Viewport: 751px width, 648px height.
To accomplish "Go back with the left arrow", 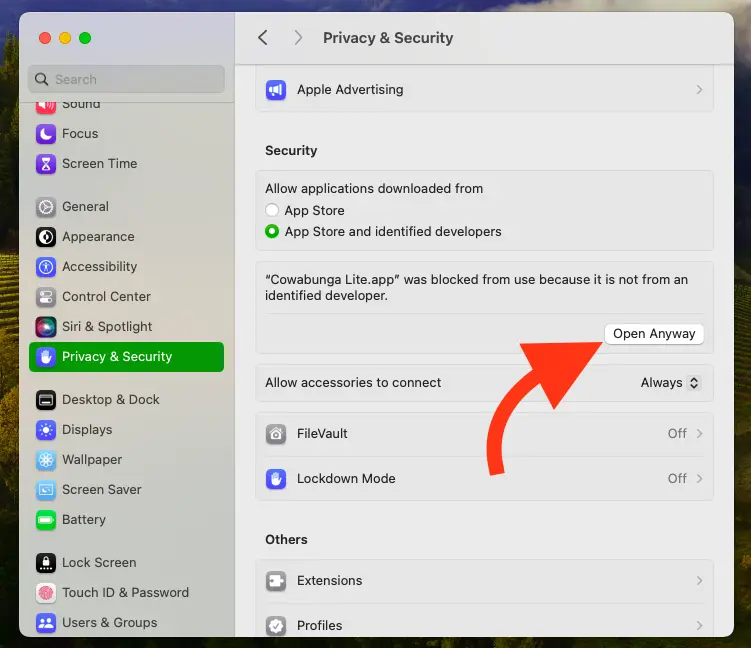I will pos(262,37).
